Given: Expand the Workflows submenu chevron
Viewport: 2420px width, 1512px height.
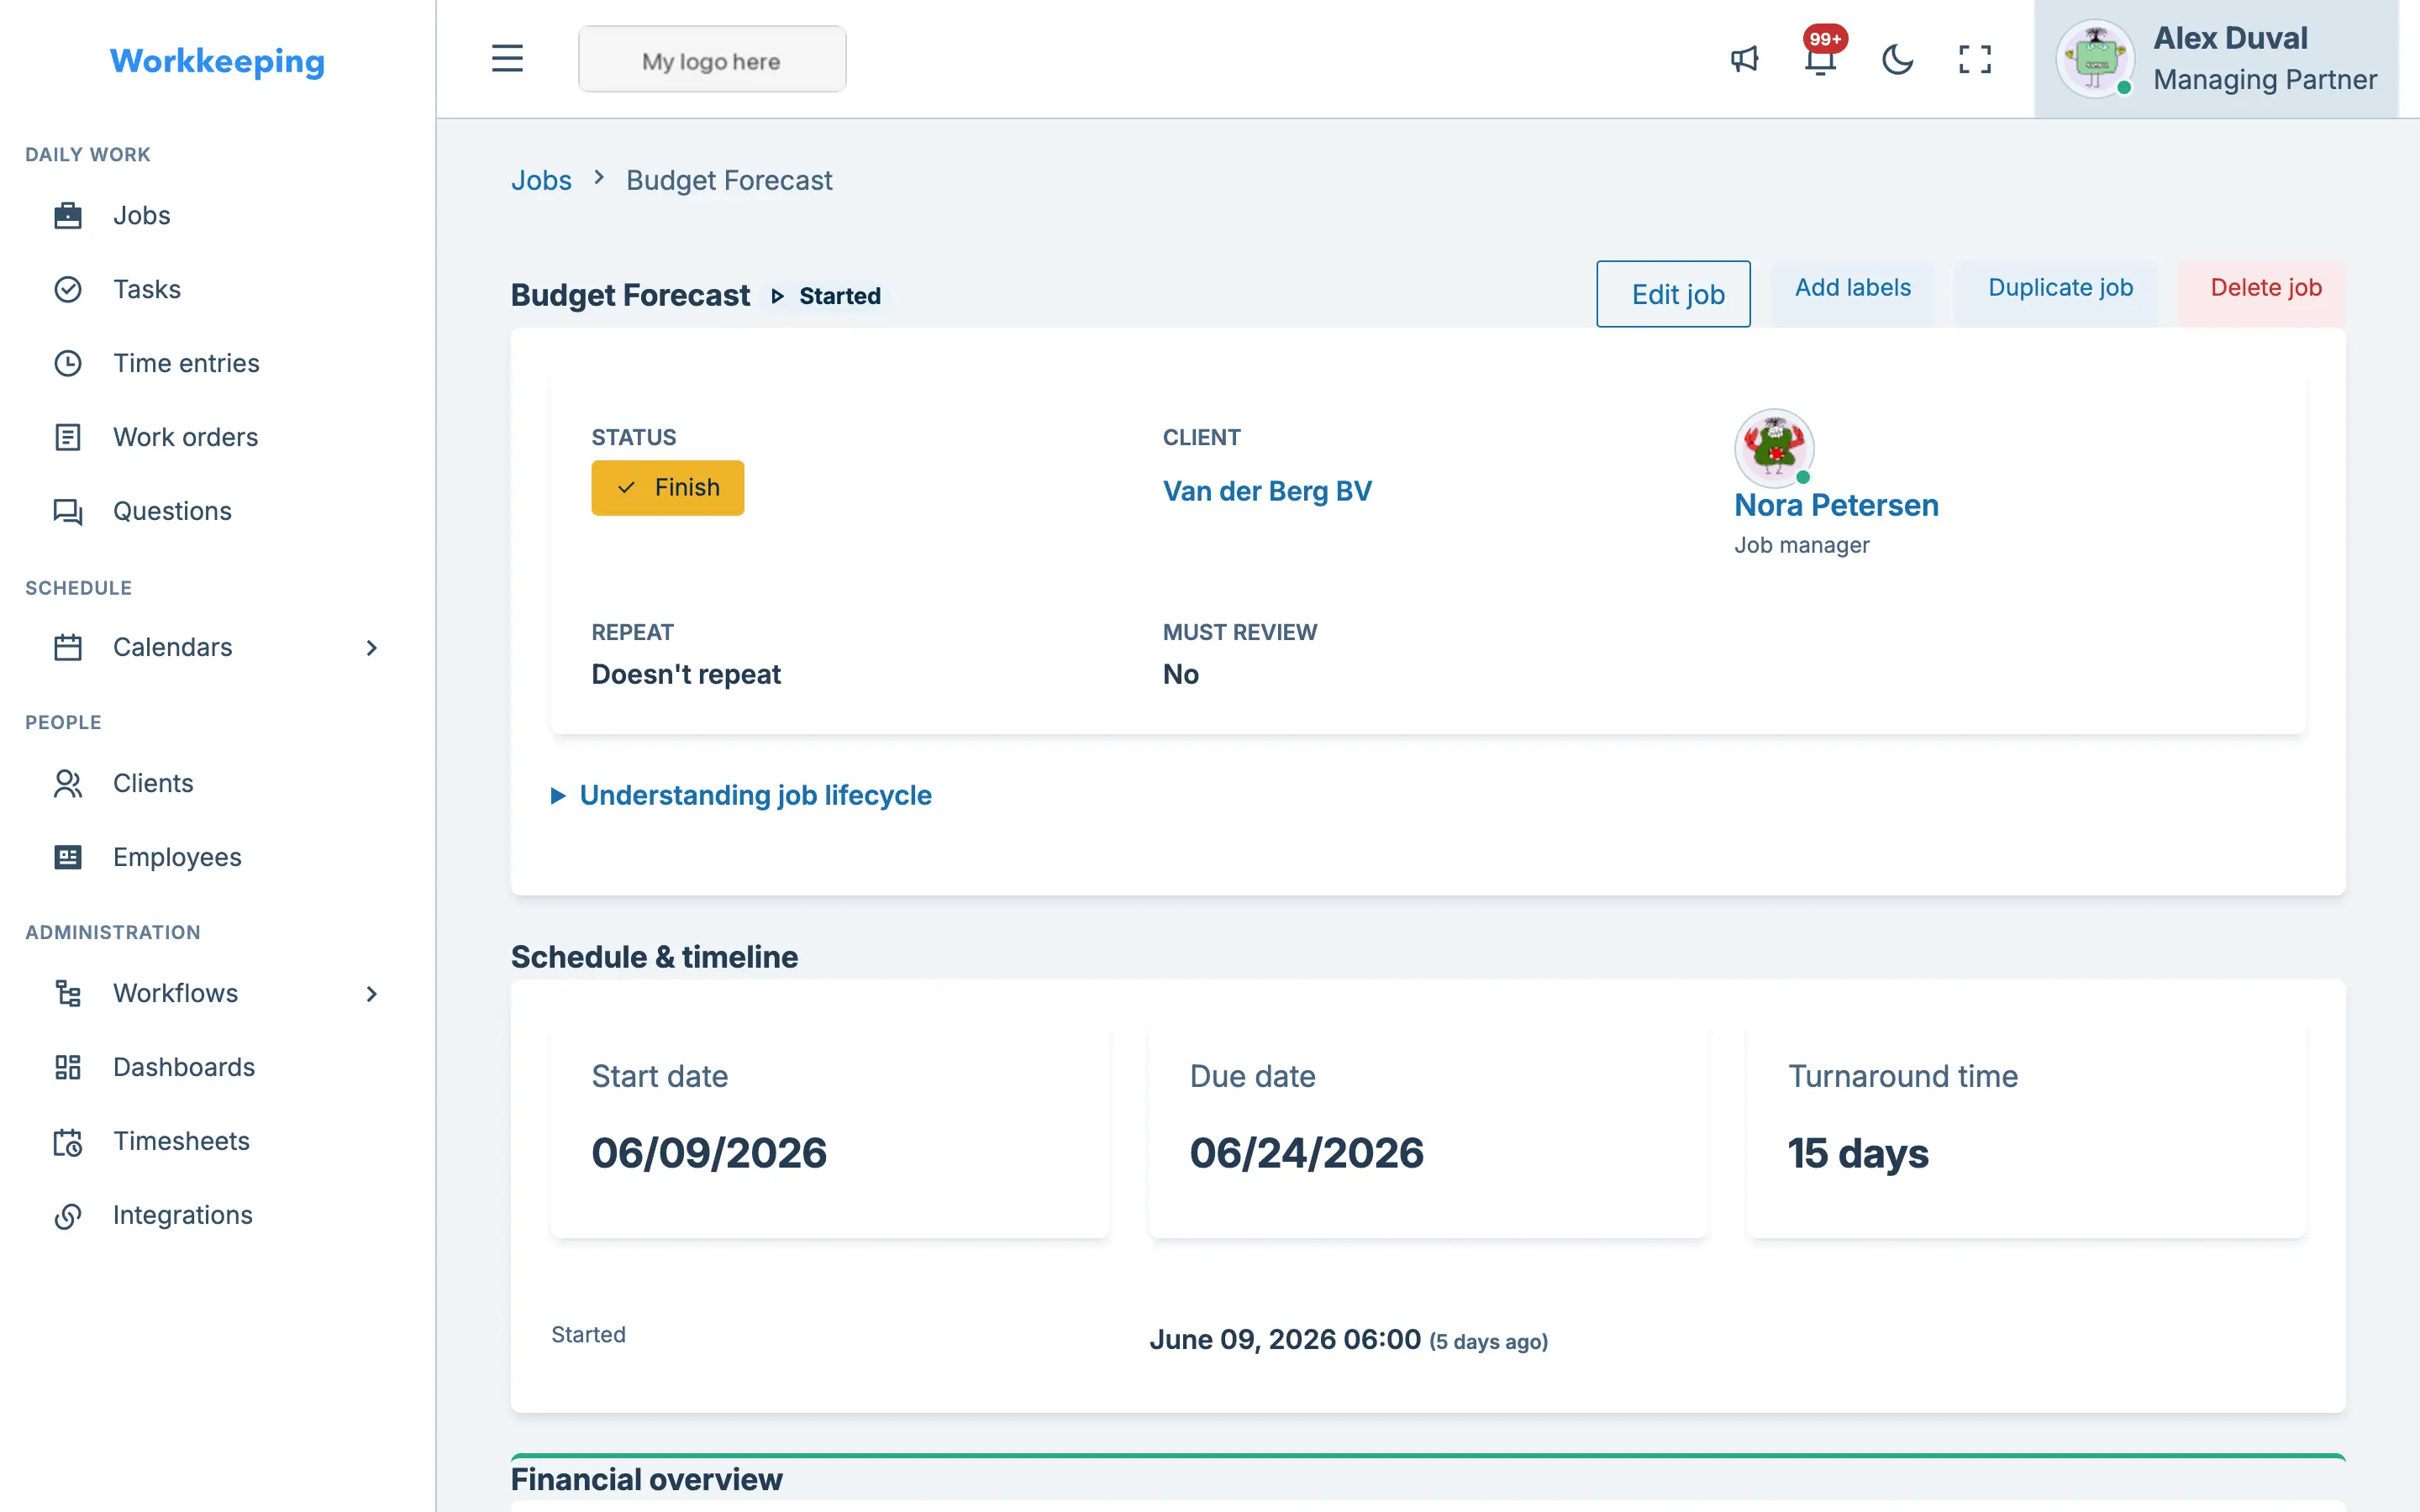Looking at the screenshot, I should coord(371,993).
